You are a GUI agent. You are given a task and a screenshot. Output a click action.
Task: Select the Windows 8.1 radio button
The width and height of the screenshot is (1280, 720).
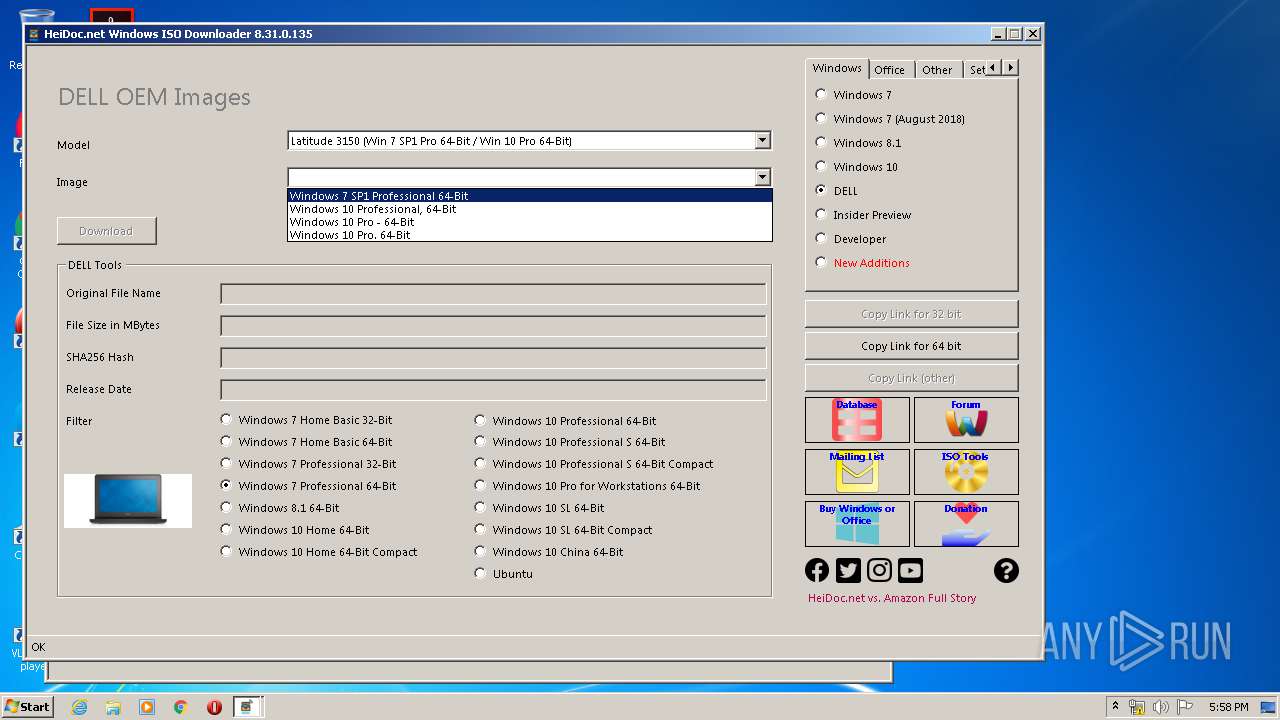click(x=821, y=142)
